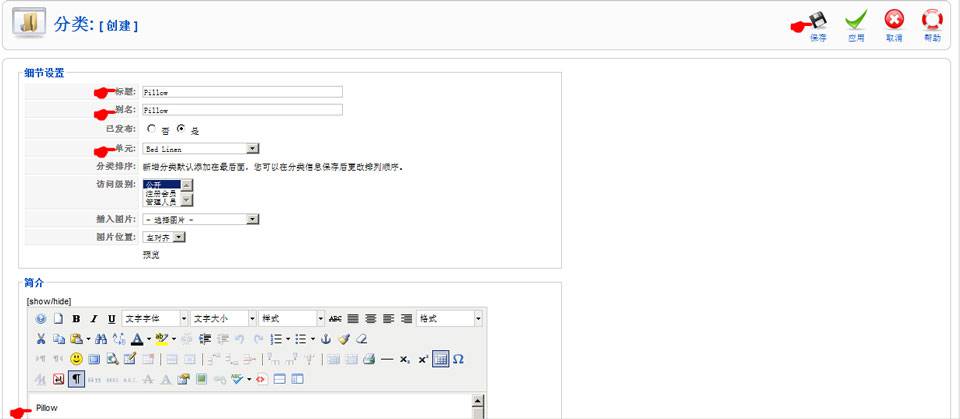Screen dimensions: 960x419
Task: Center-align text in editor
Action: point(370,319)
